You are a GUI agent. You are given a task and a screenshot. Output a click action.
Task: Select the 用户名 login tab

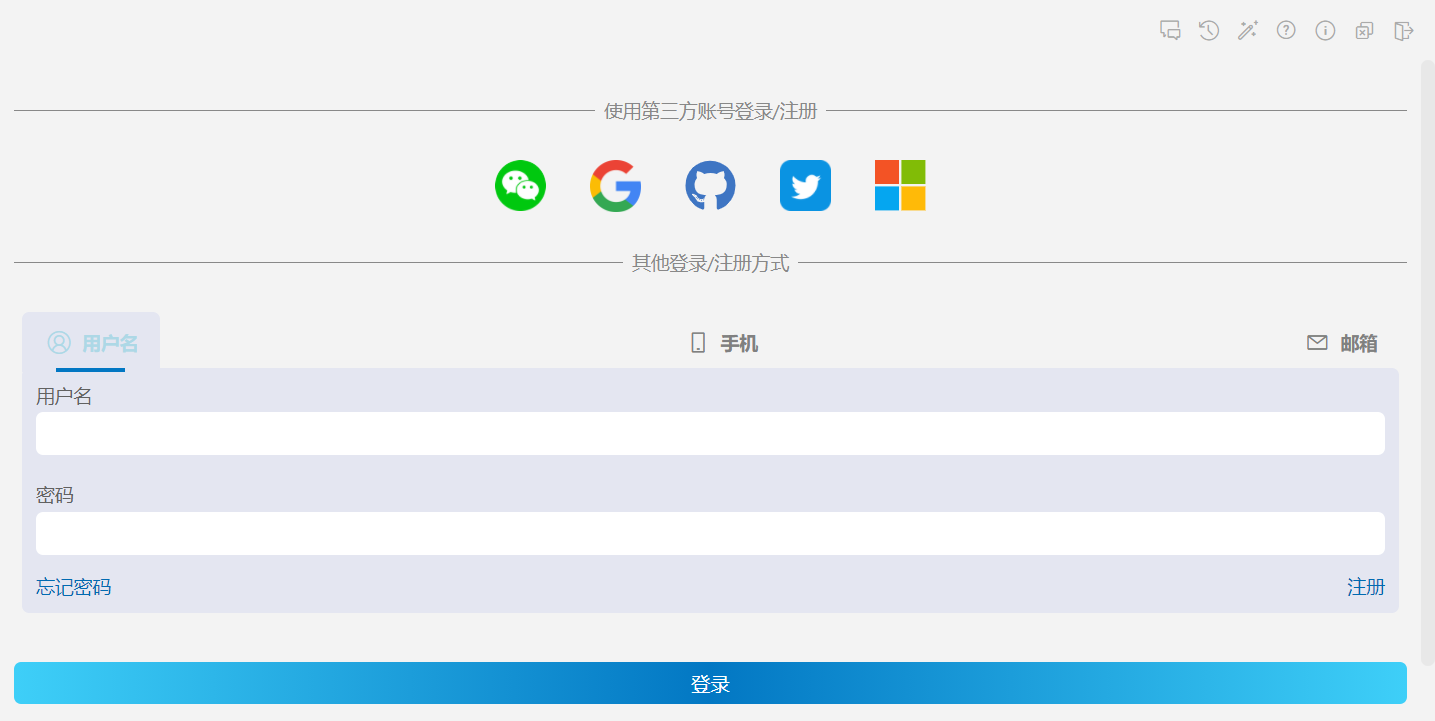click(91, 342)
